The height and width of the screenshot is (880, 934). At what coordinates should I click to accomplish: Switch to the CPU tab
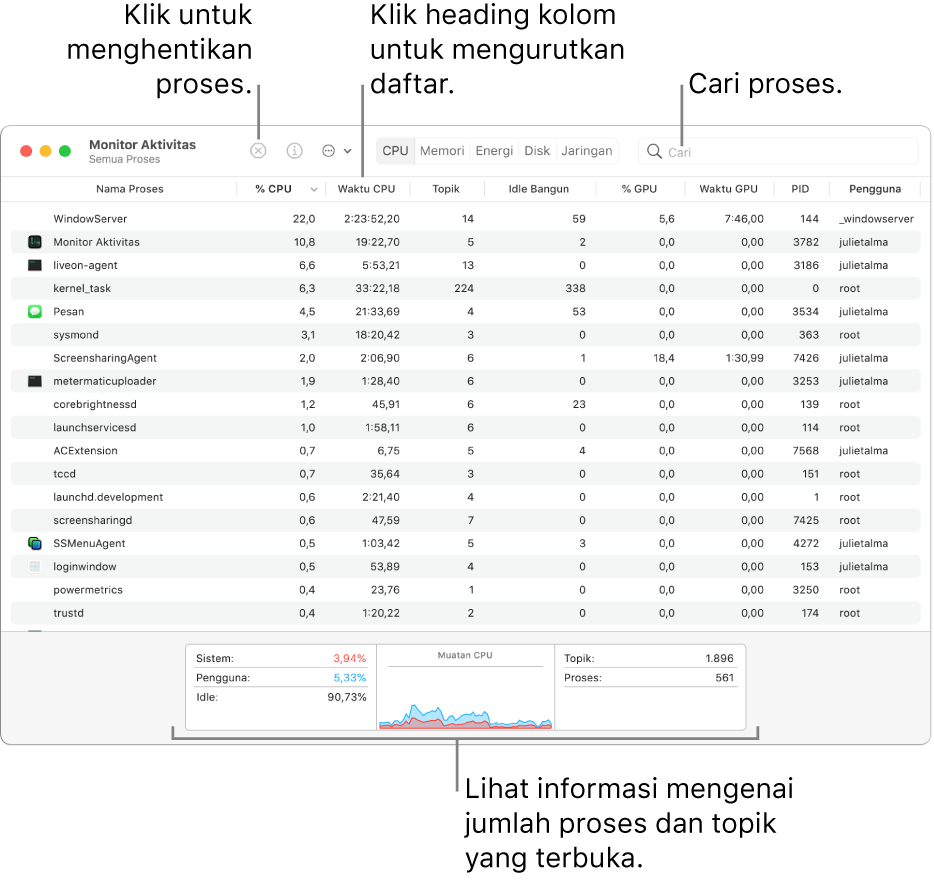(x=395, y=151)
